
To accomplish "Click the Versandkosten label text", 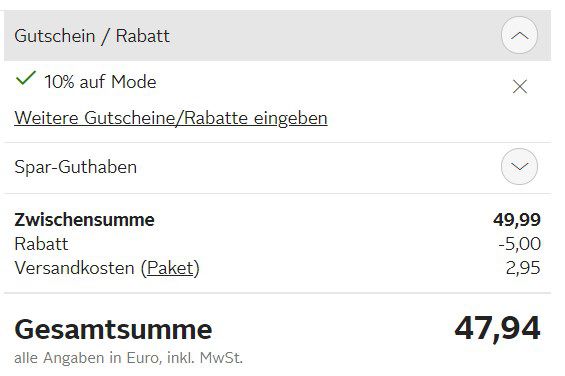I will click(74, 268).
